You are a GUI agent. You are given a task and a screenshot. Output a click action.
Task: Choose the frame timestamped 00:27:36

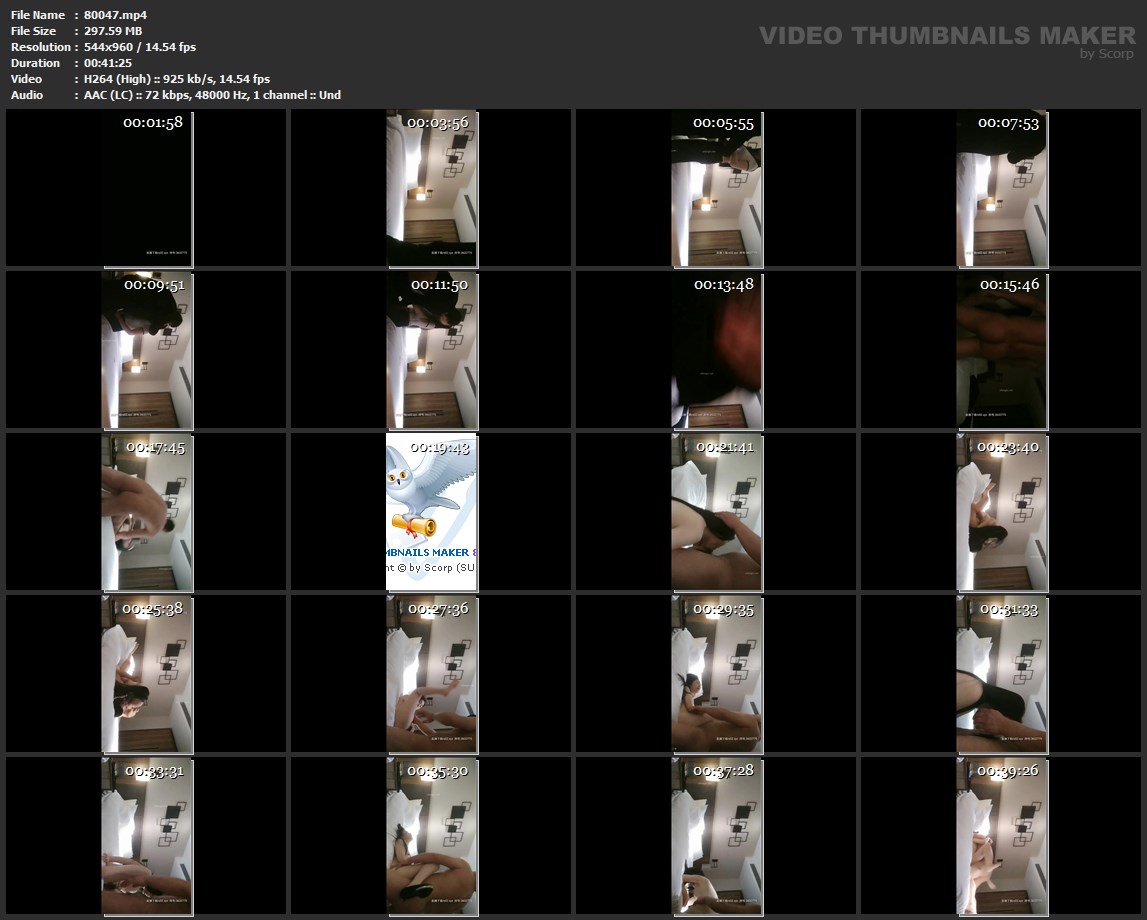tap(432, 674)
